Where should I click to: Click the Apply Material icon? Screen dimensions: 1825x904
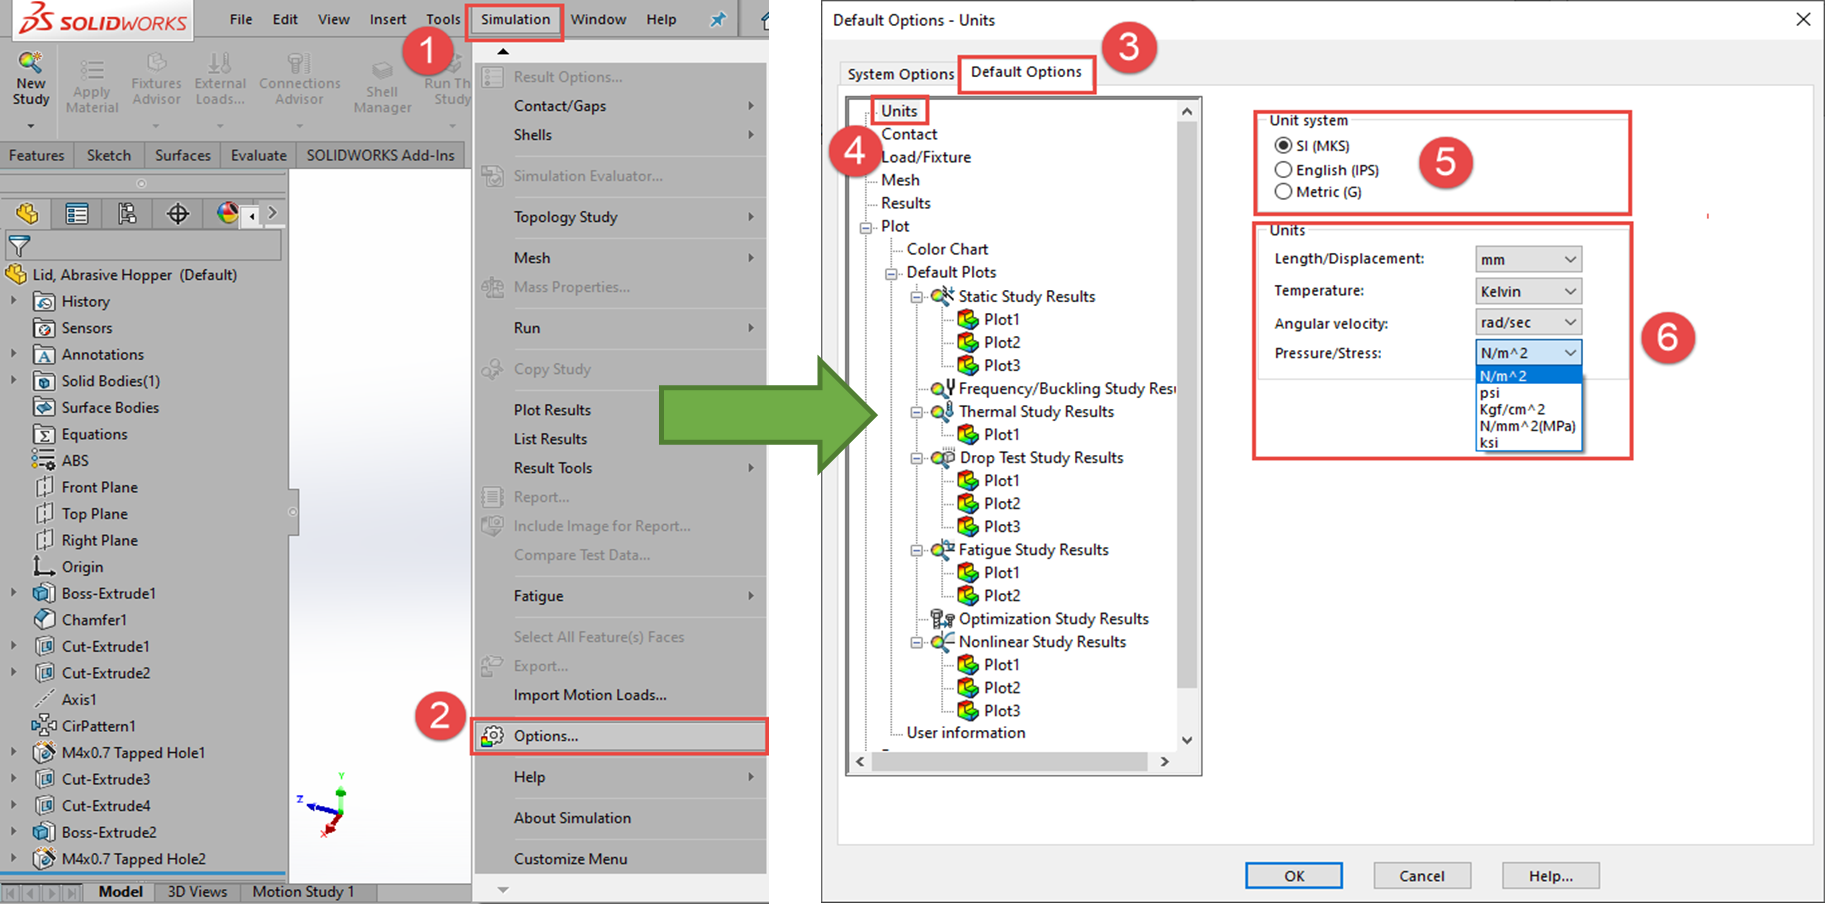click(91, 70)
